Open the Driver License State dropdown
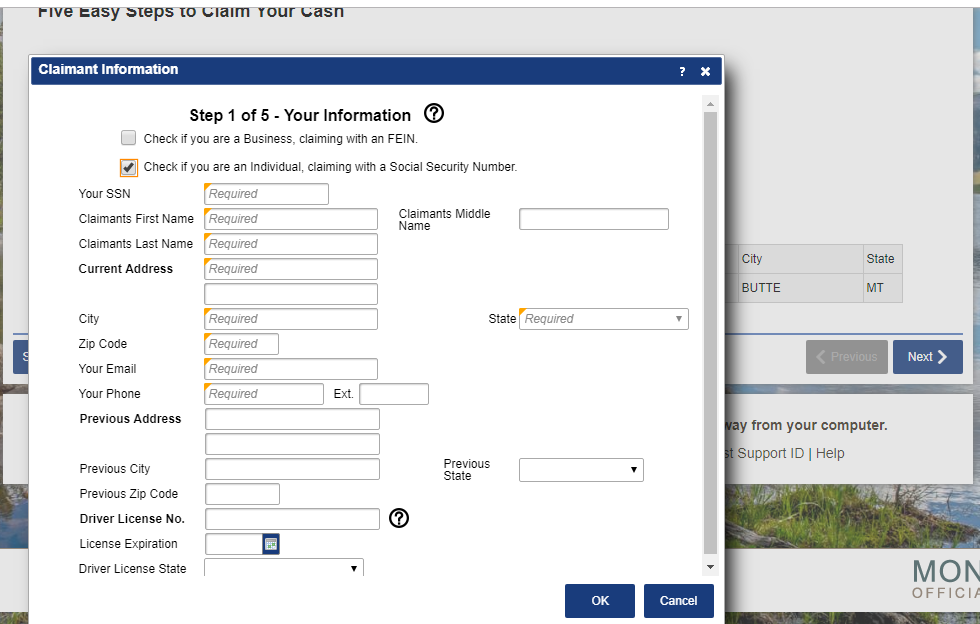 pyautogui.click(x=354, y=567)
